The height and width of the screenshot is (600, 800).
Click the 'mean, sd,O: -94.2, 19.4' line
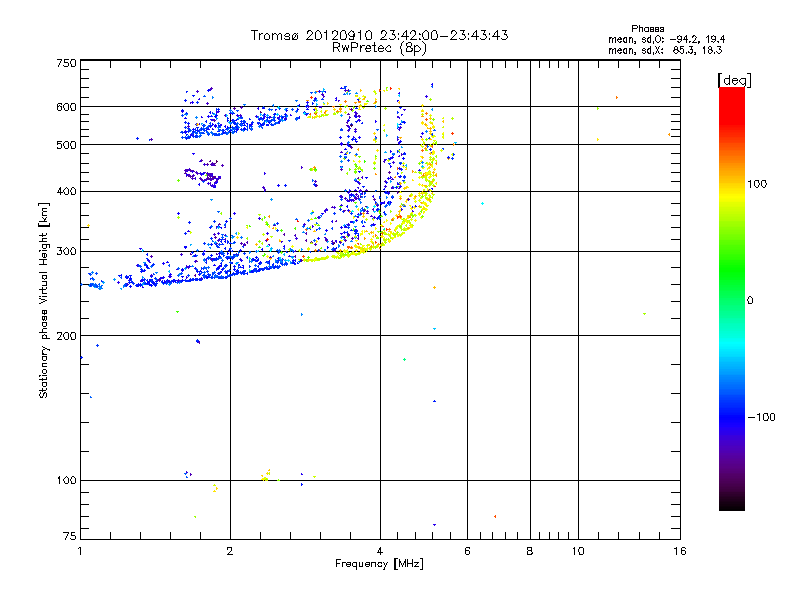point(666,39)
